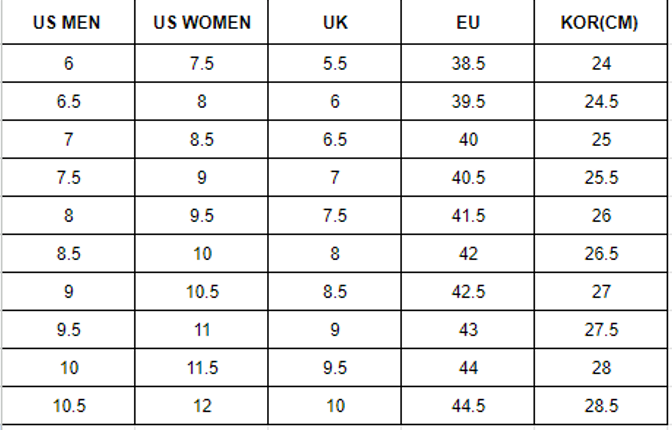Click the 27.5 cell in KOR(CM) column
The height and width of the screenshot is (430, 672).
point(601,330)
